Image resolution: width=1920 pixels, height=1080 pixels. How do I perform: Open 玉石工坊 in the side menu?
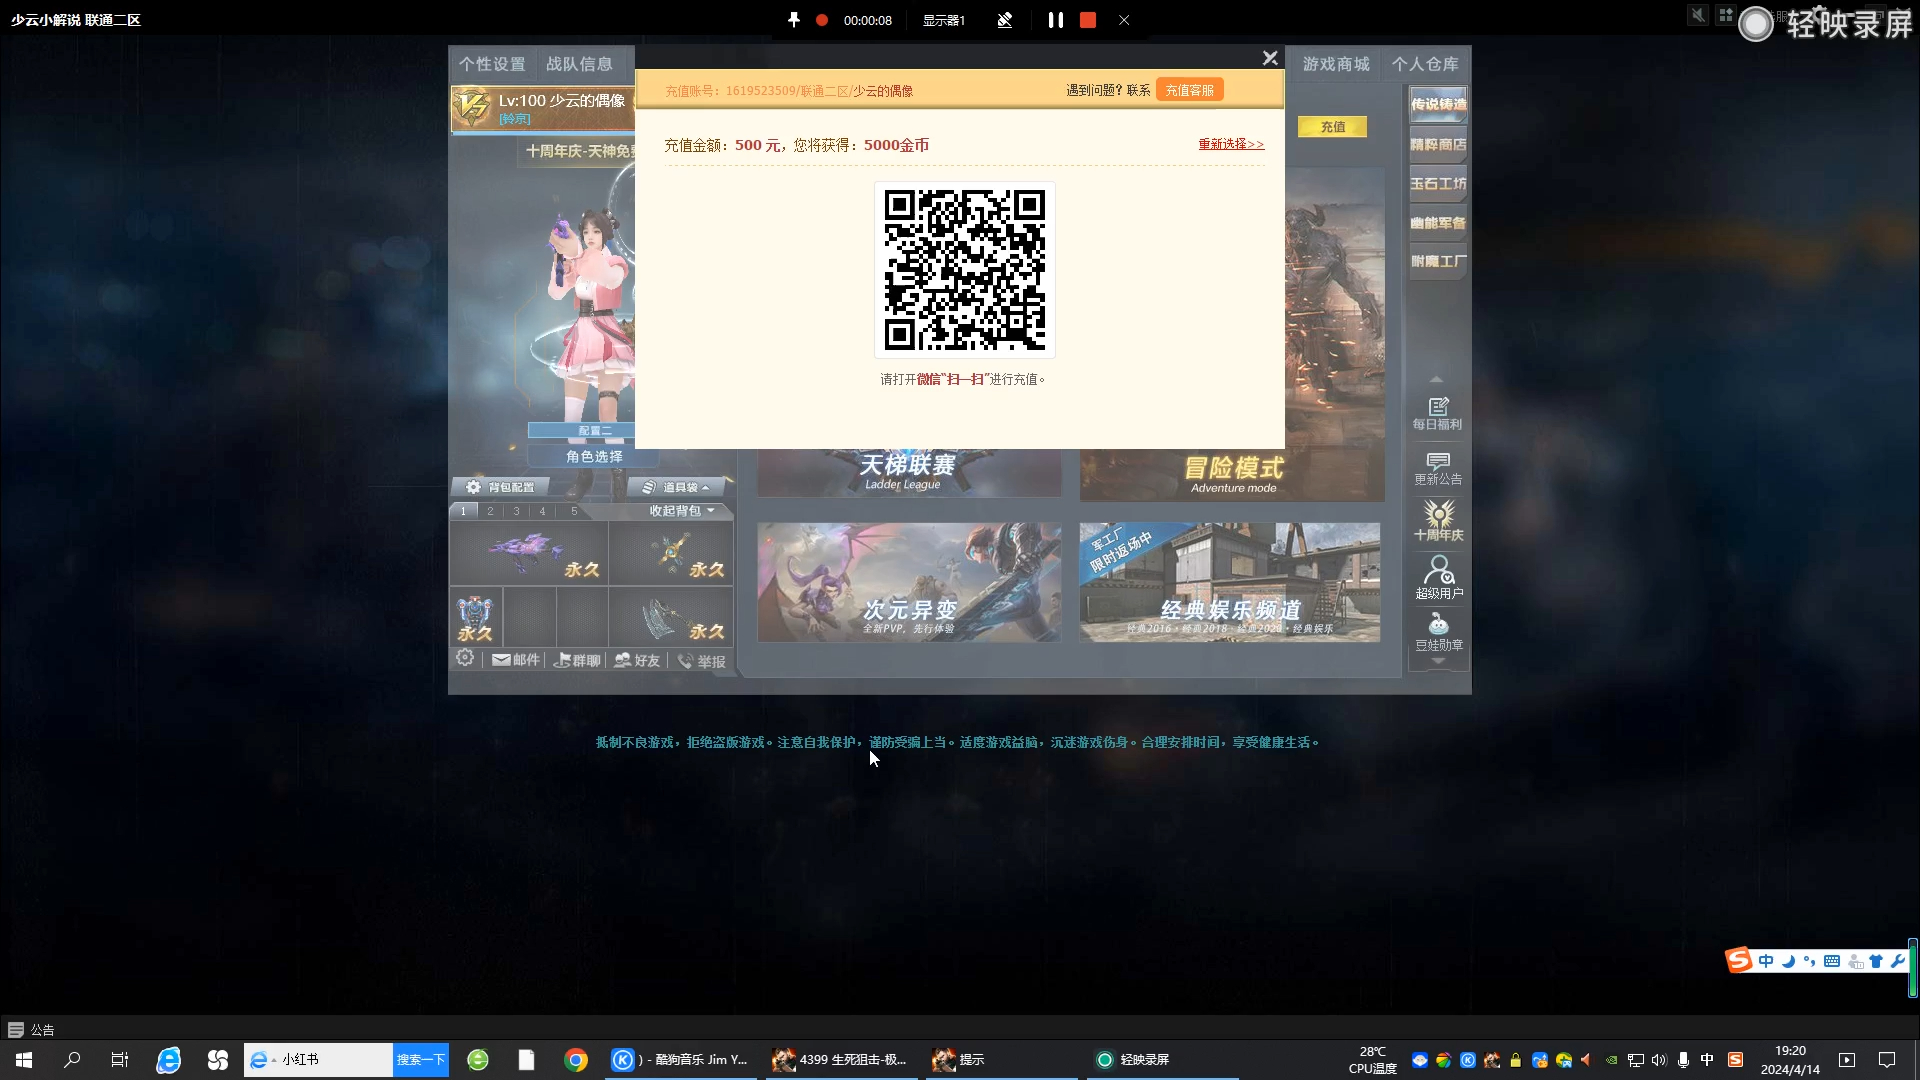[1438, 184]
